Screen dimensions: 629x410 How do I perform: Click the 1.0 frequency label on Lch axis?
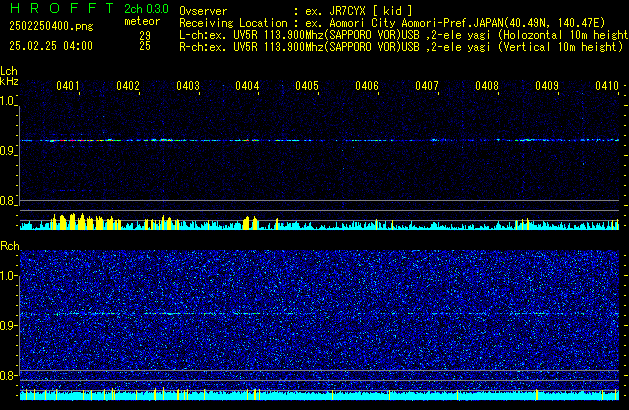pos(8,101)
